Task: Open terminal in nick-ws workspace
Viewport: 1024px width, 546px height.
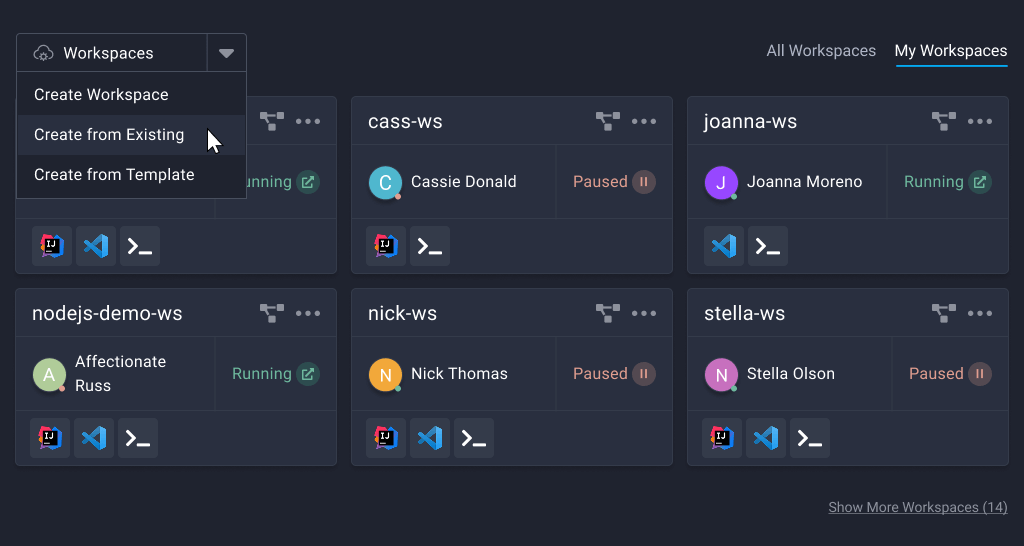Action: click(474, 438)
